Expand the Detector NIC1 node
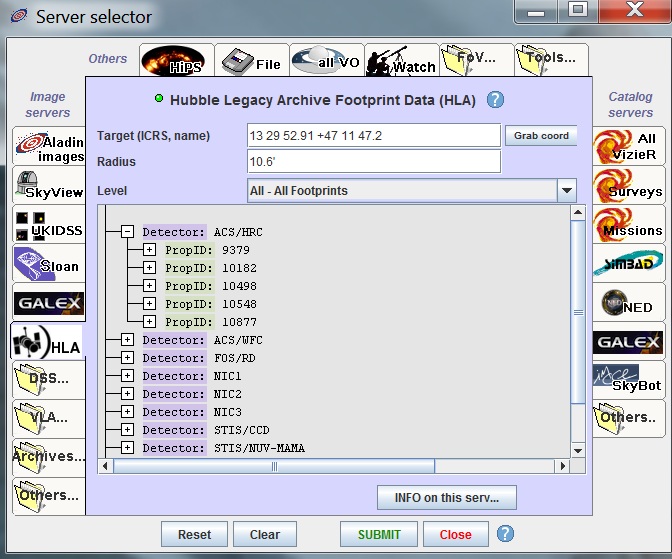Viewport: 672px width, 559px height. click(127, 376)
